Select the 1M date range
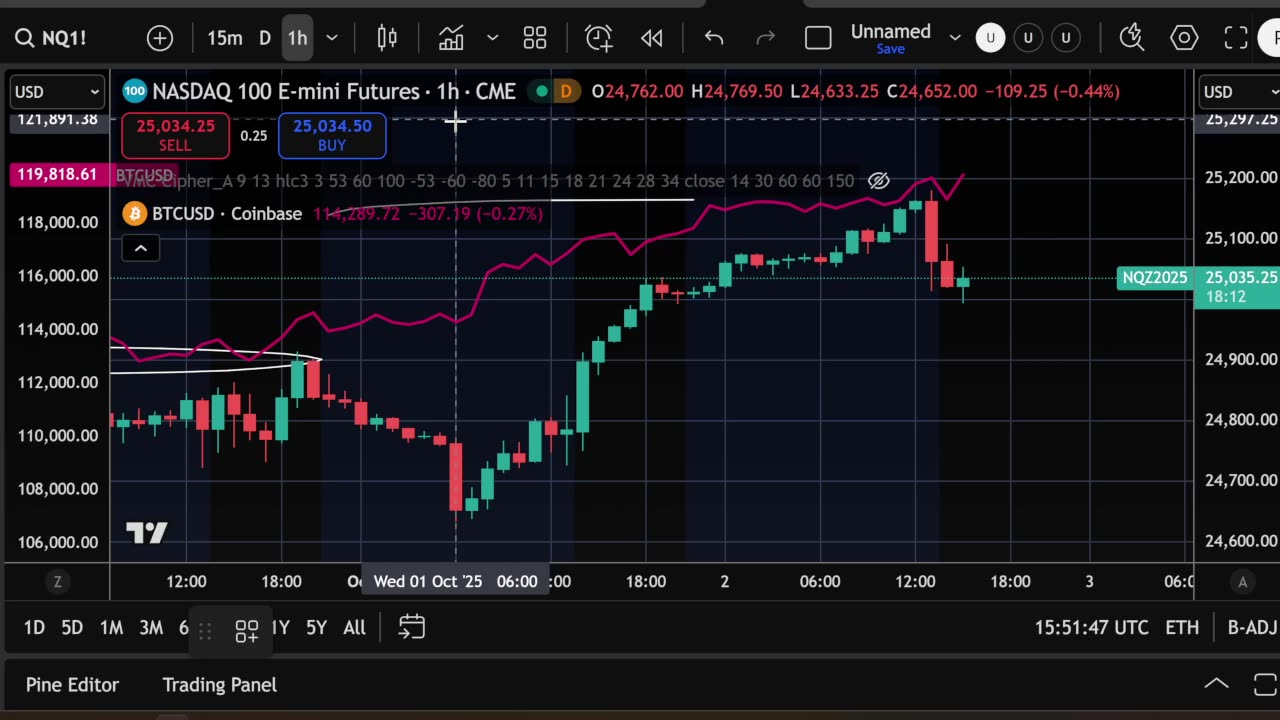This screenshot has height=720, width=1280. coord(111,628)
